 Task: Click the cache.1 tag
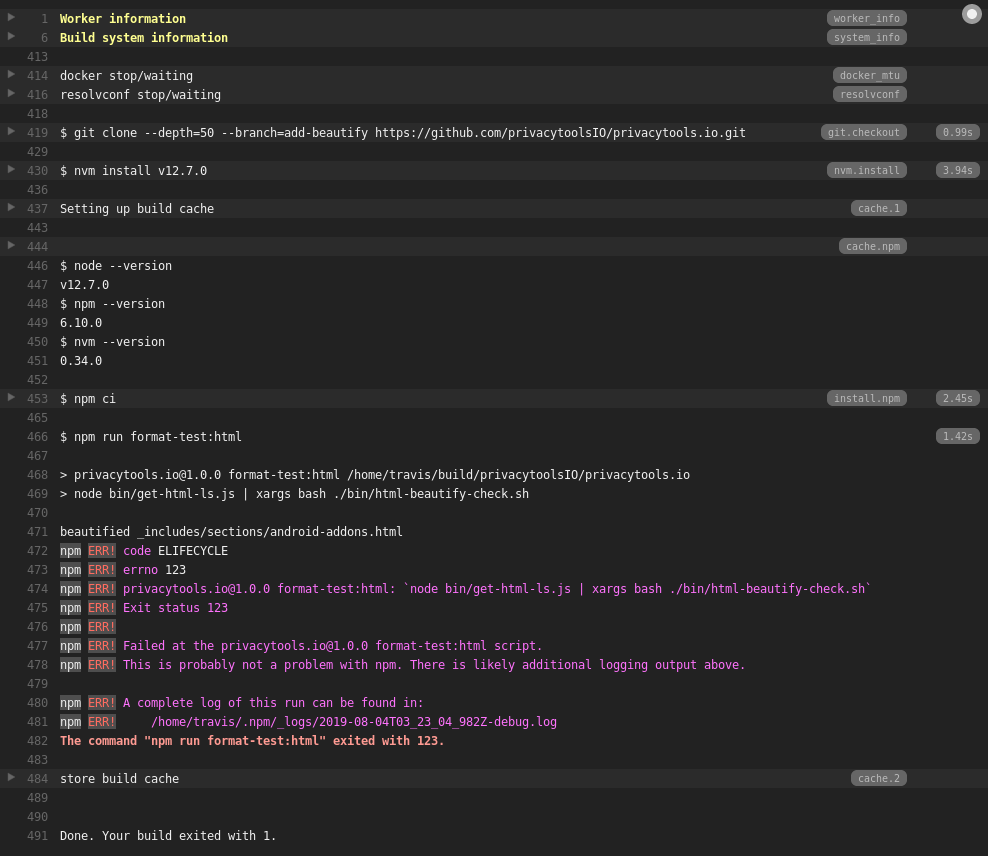click(878, 208)
